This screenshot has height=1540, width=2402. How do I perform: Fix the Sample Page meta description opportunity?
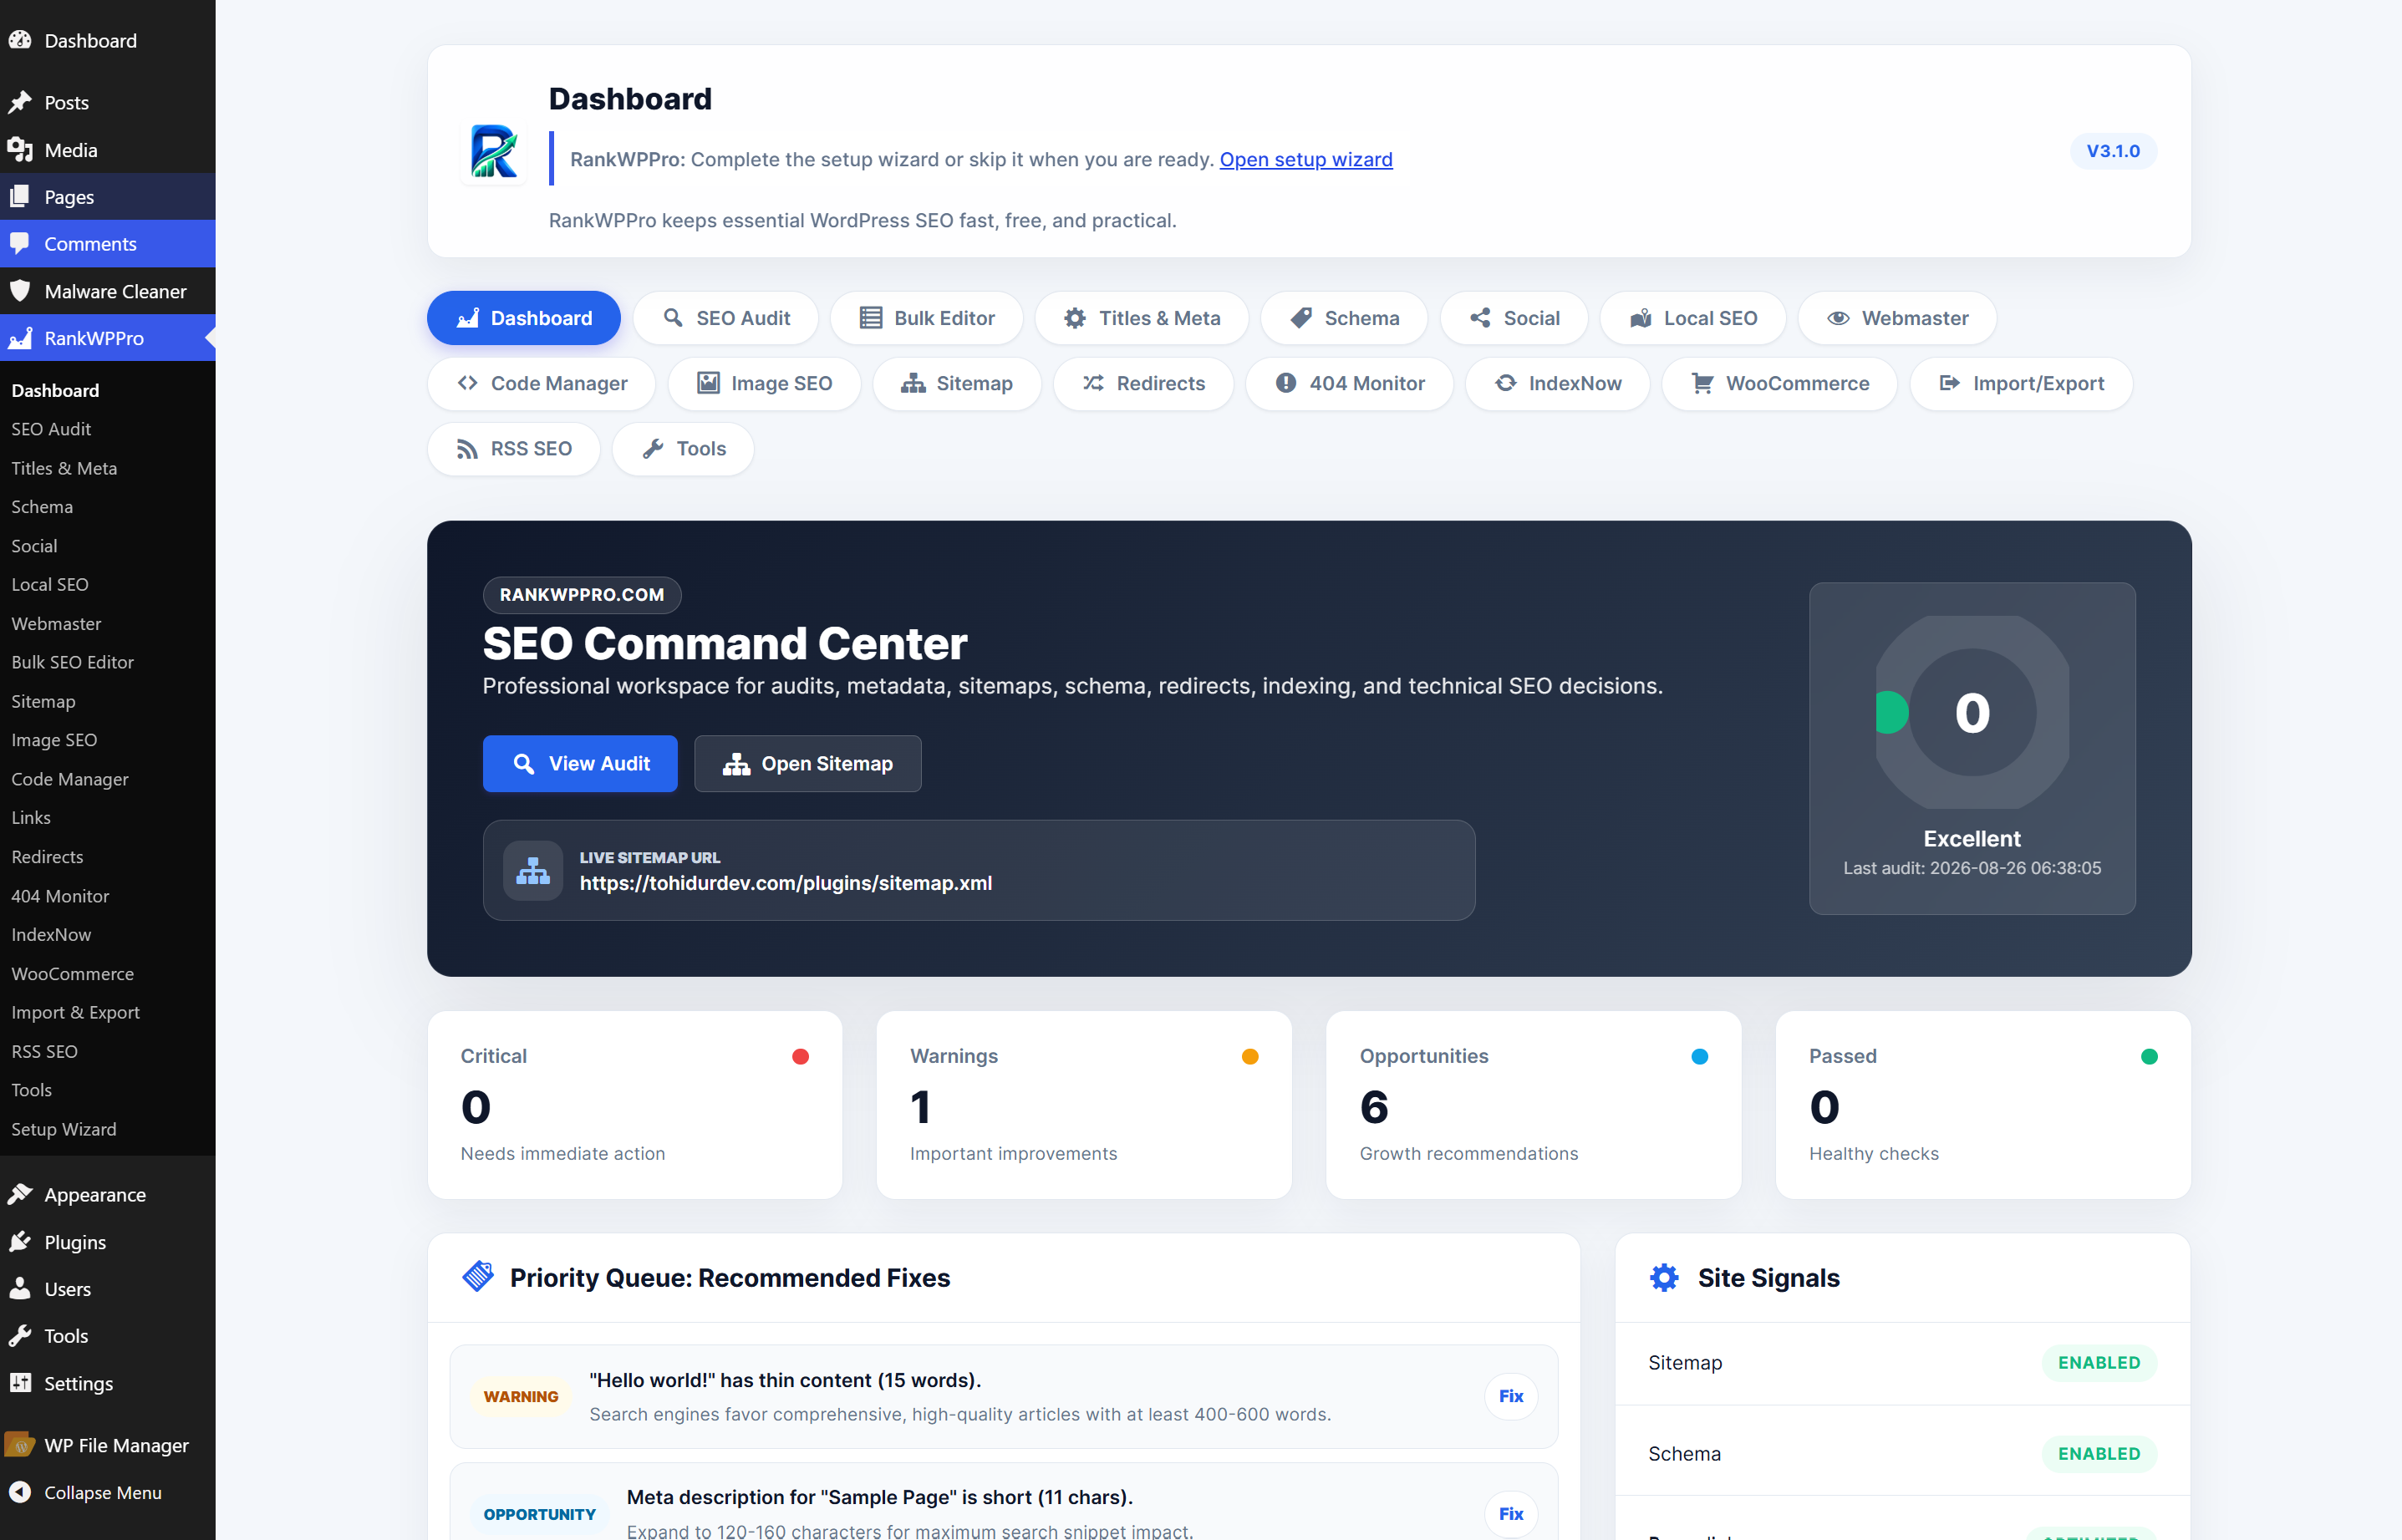tap(1511, 1513)
